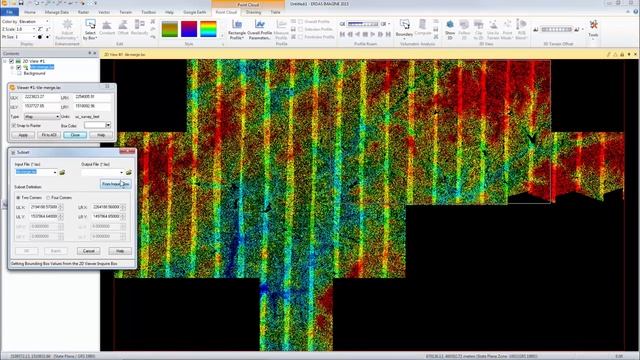This screenshot has height=360, width=640.
Task: Toggle the Background layer checkbox
Action: [19, 73]
